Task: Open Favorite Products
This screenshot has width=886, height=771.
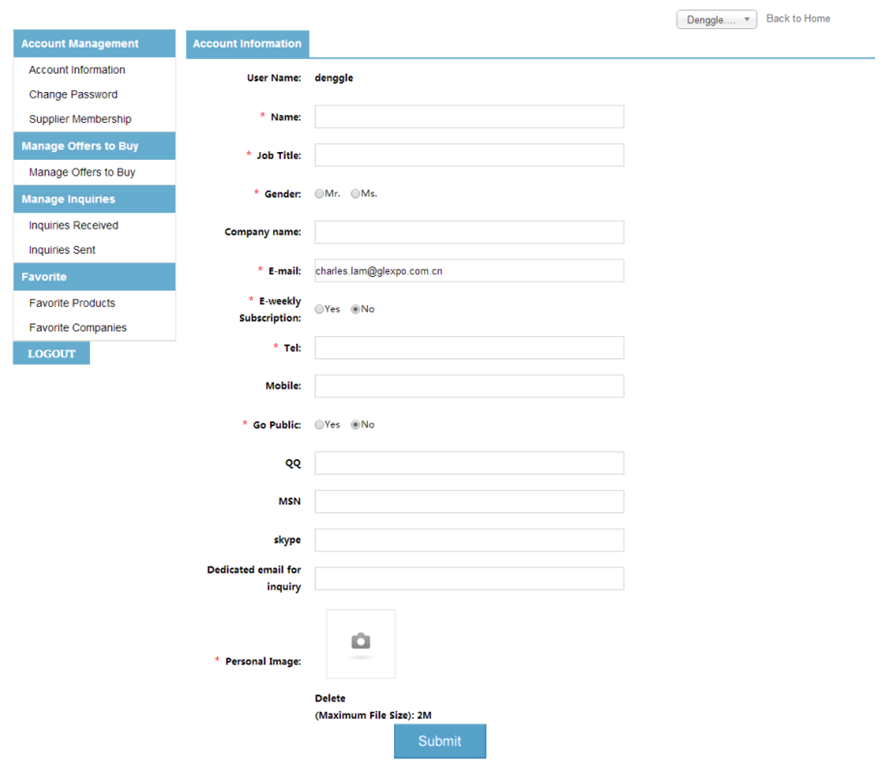Action: (x=72, y=303)
